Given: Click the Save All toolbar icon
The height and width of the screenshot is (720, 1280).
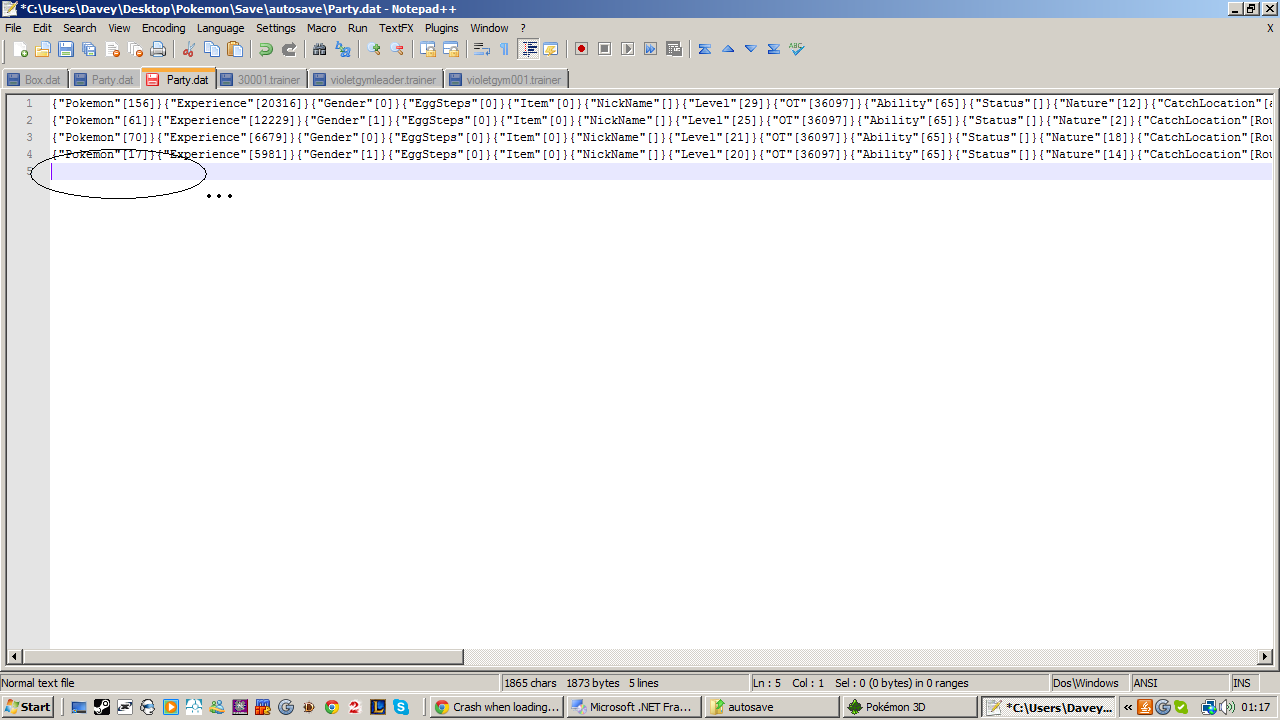Looking at the screenshot, I should point(89,49).
